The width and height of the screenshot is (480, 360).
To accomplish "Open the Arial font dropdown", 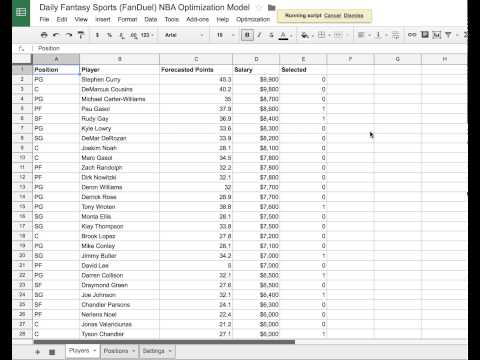I will coord(184,35).
